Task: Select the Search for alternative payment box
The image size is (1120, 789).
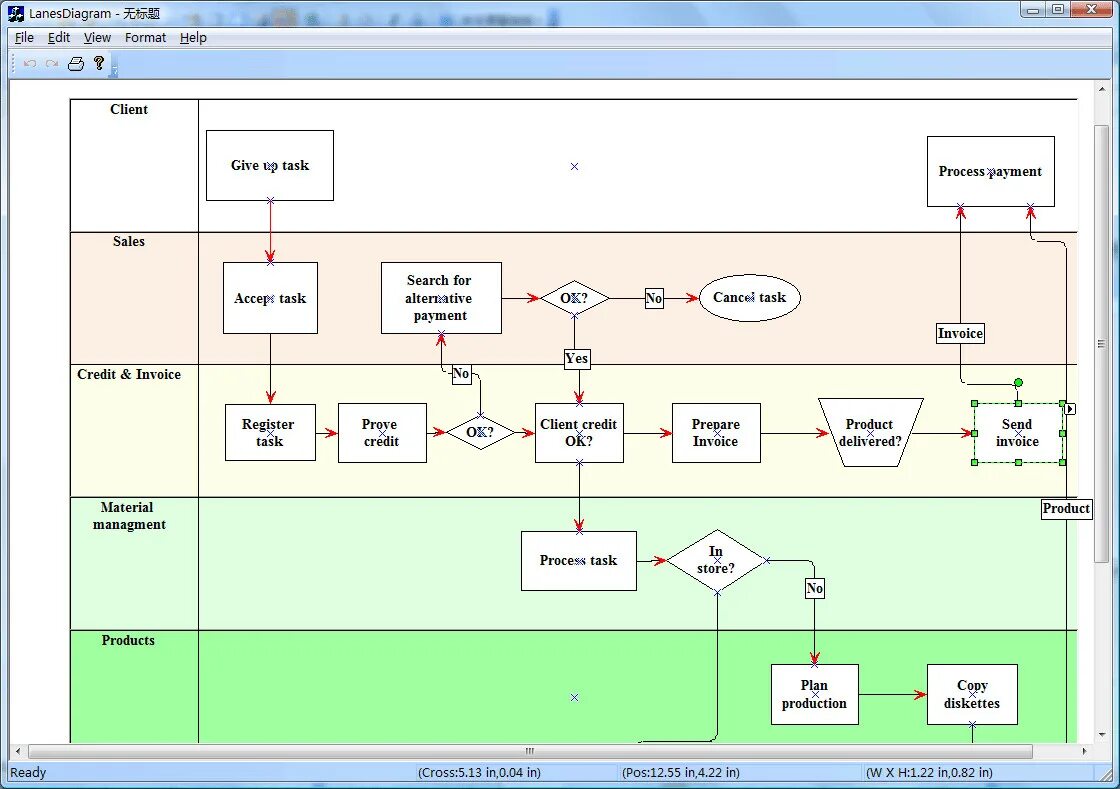Action: pos(441,298)
